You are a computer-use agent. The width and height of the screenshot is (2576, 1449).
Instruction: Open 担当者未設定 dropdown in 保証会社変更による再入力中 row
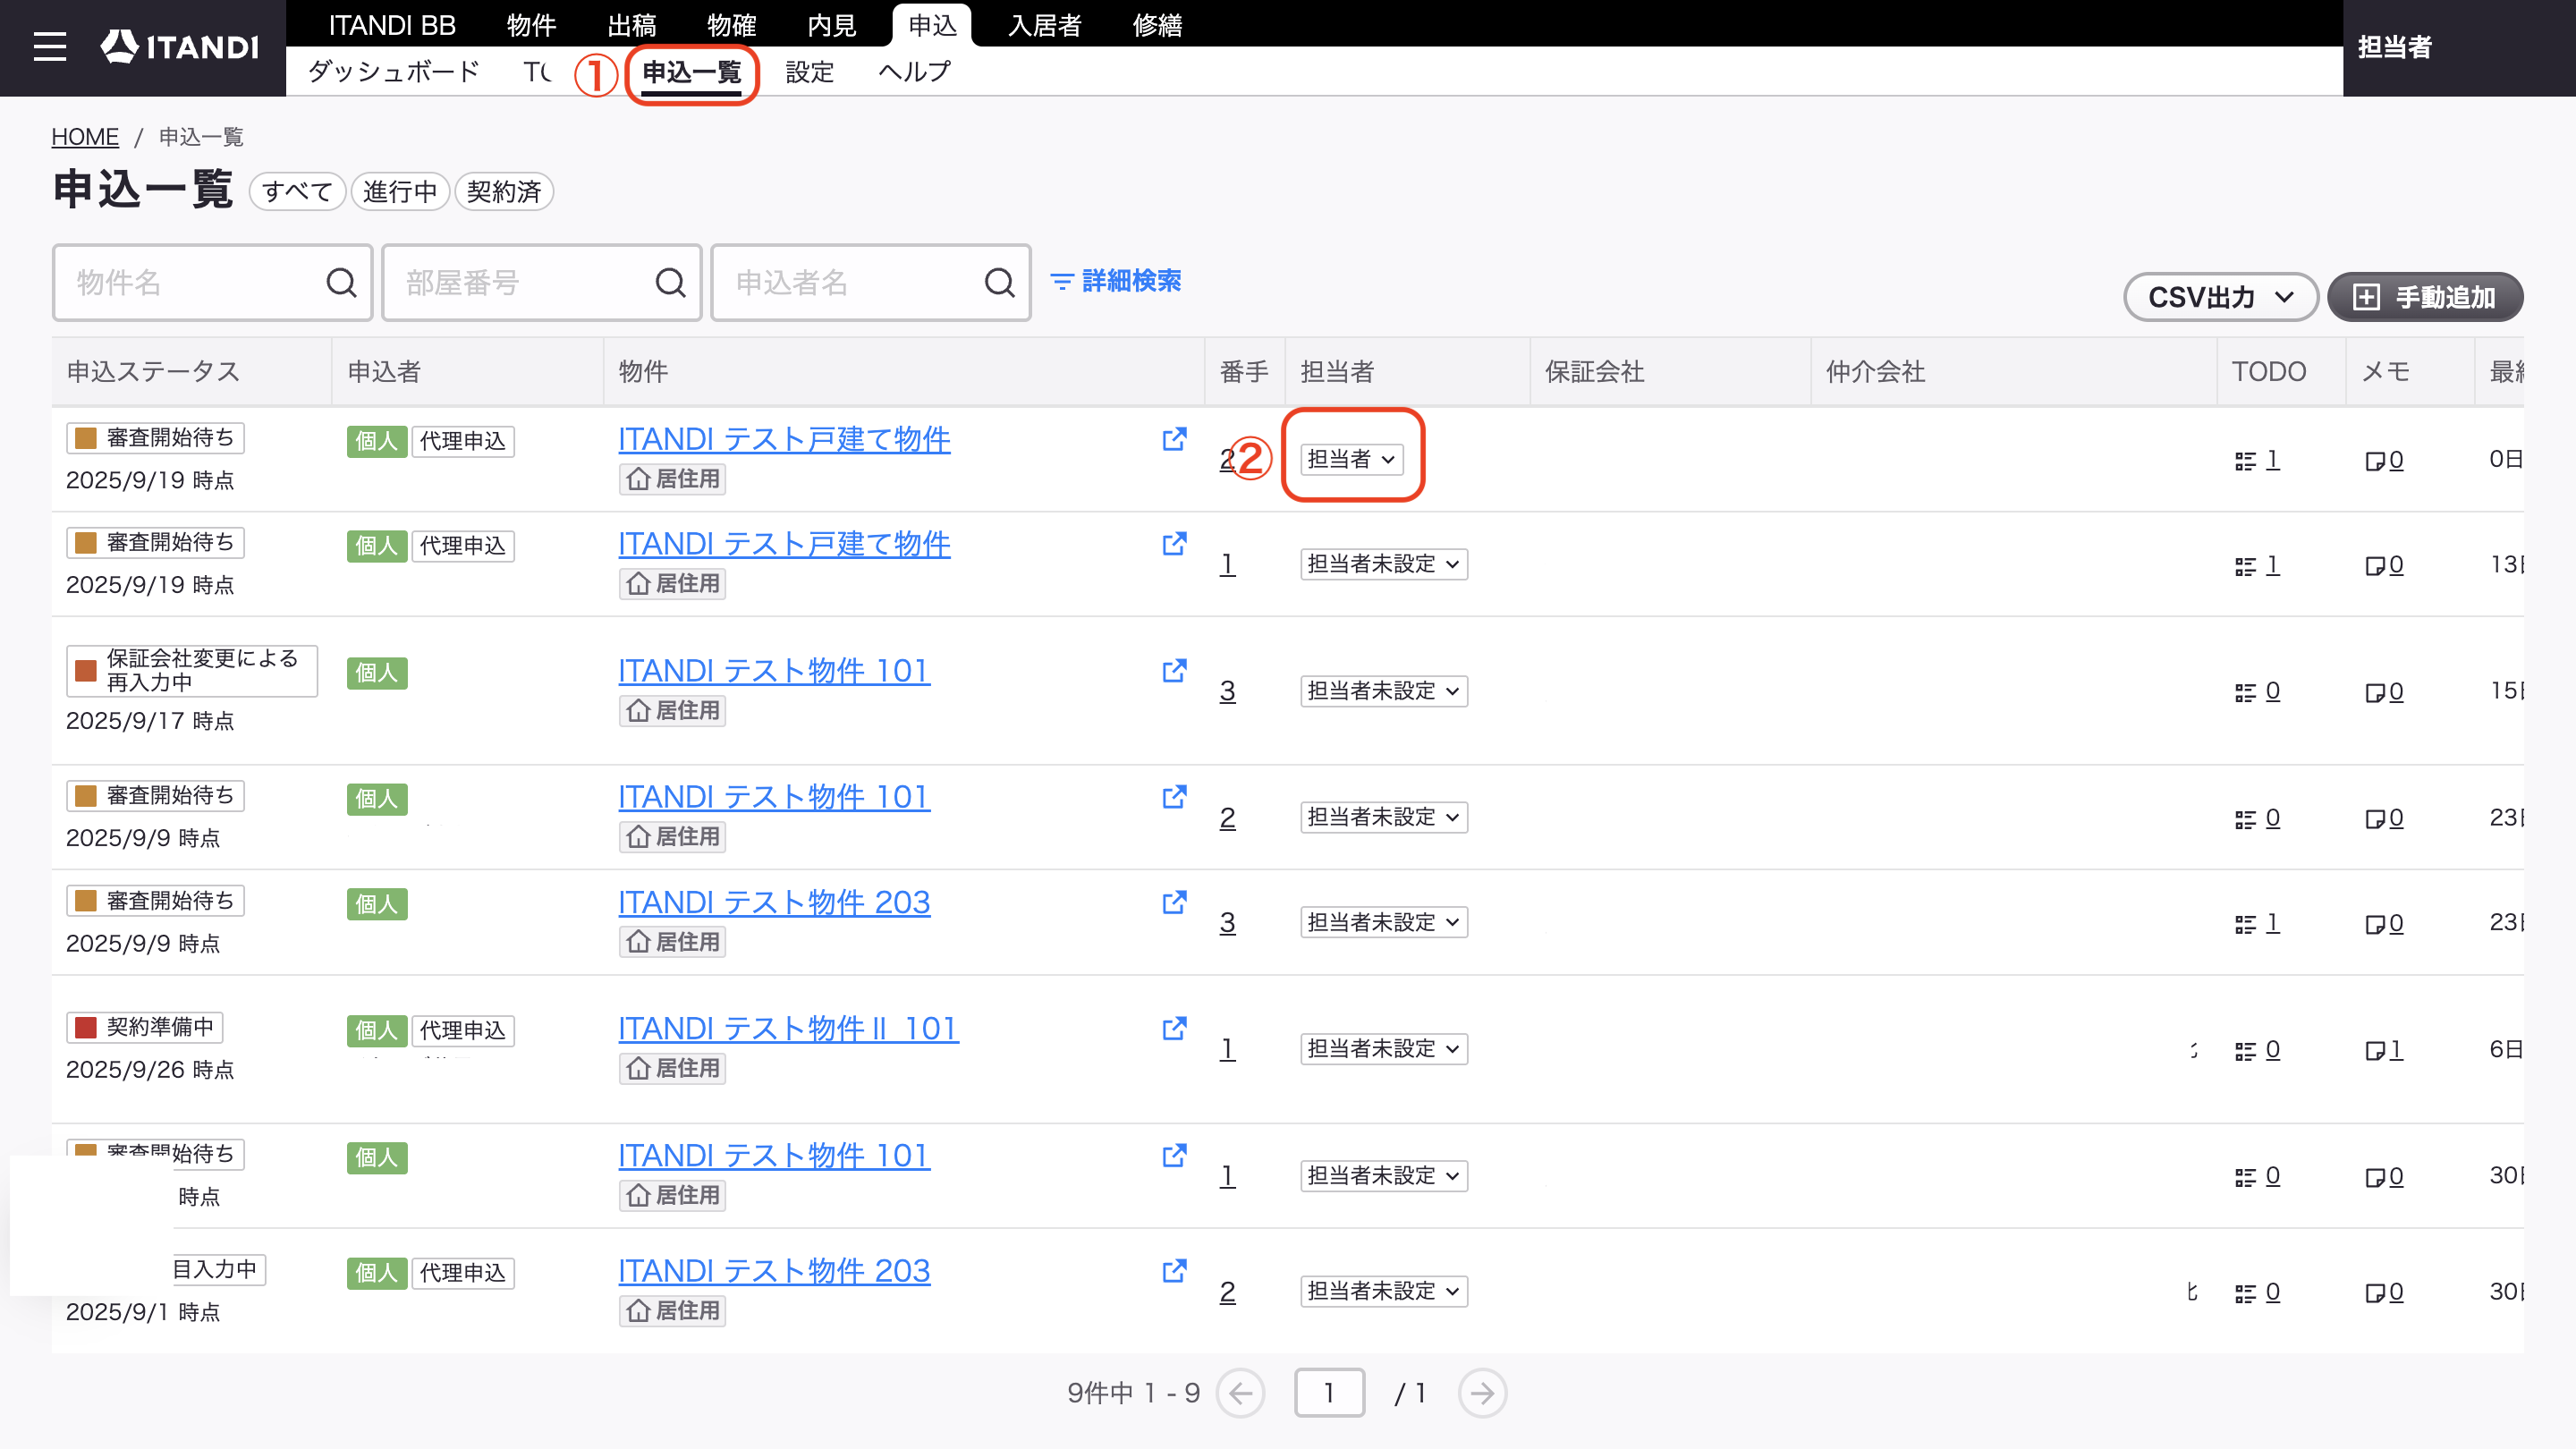point(1384,691)
